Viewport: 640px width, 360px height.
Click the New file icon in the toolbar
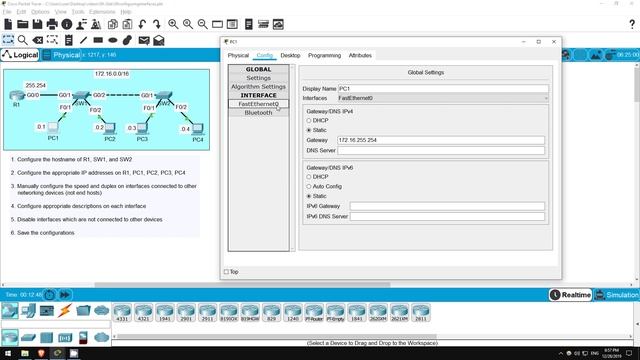point(8,24)
